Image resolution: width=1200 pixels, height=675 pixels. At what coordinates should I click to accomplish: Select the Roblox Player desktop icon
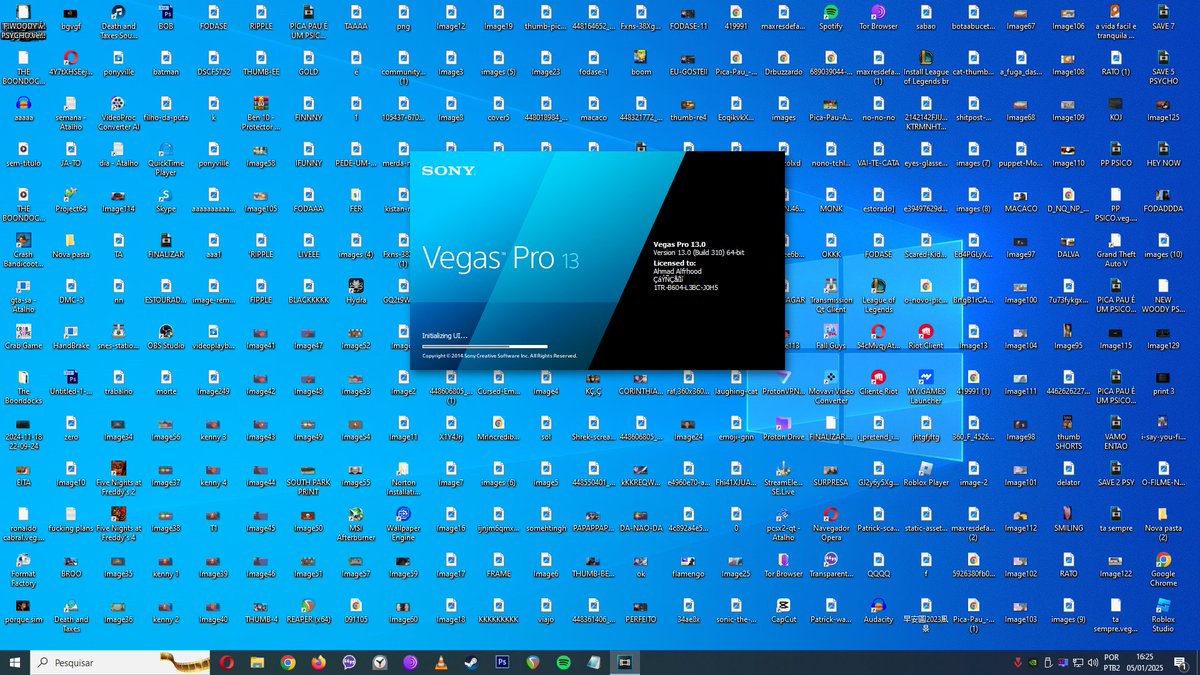point(926,474)
